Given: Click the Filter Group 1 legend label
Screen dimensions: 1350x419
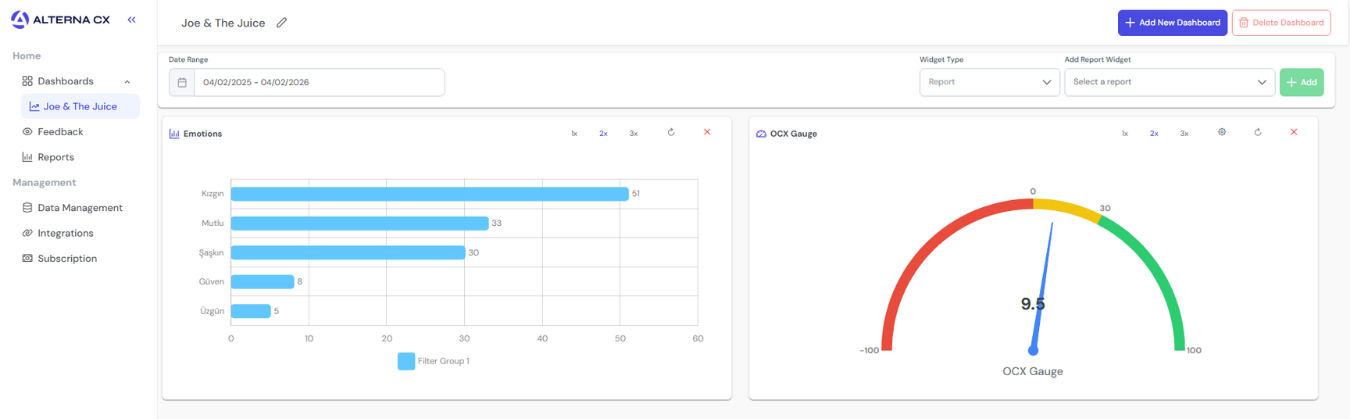Looking at the screenshot, I should (443, 361).
